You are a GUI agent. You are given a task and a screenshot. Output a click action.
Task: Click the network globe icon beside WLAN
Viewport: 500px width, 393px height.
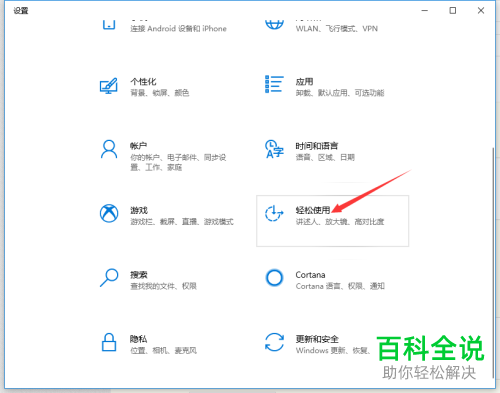tap(274, 24)
